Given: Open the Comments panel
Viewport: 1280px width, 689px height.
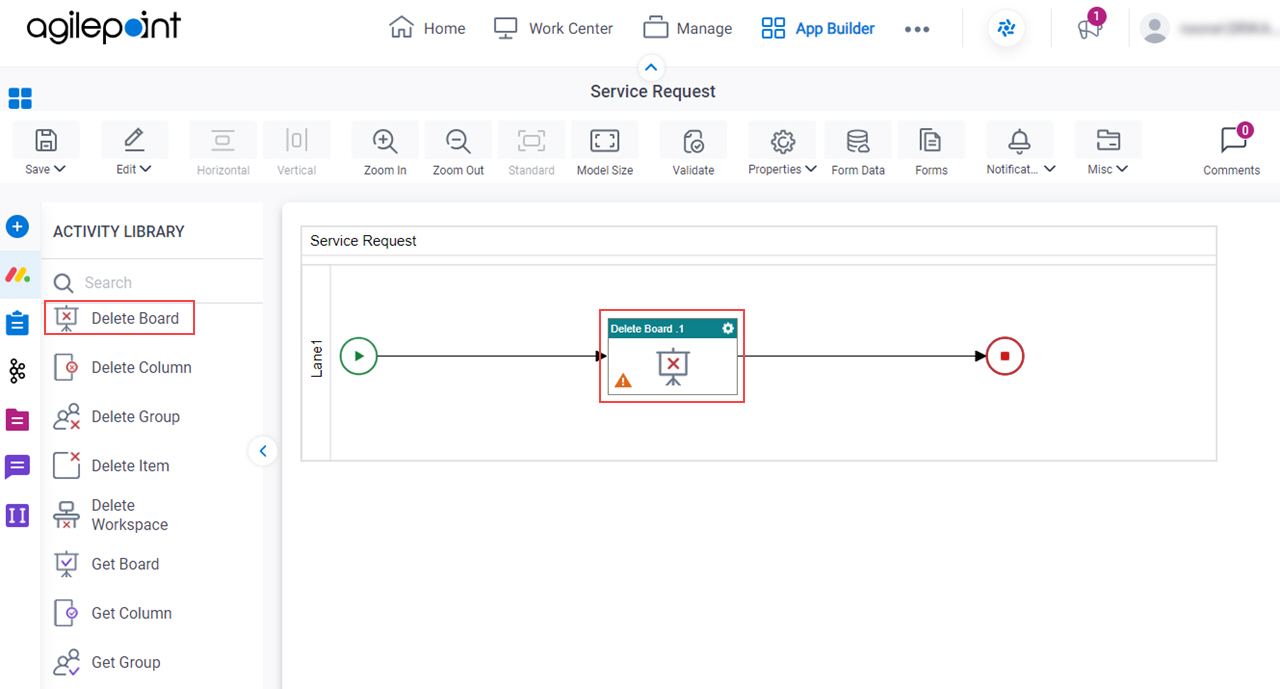Looking at the screenshot, I should [1232, 151].
